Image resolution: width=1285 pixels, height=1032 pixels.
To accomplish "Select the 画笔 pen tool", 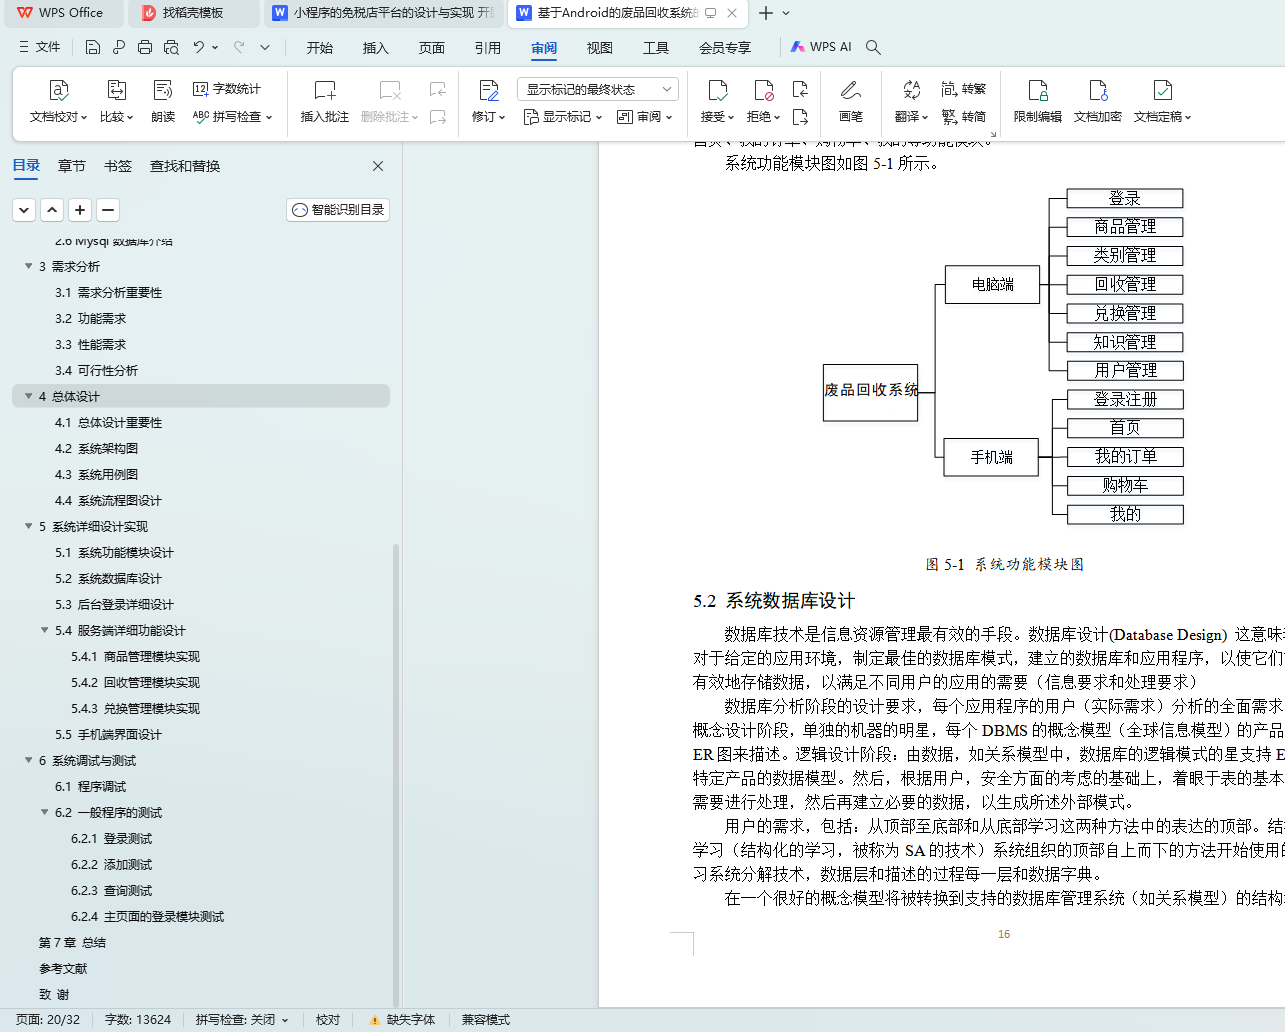I will click(850, 101).
